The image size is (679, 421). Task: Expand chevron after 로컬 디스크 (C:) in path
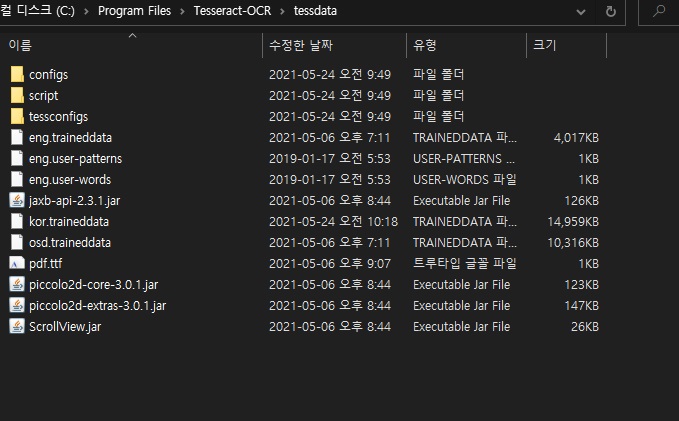[86, 11]
